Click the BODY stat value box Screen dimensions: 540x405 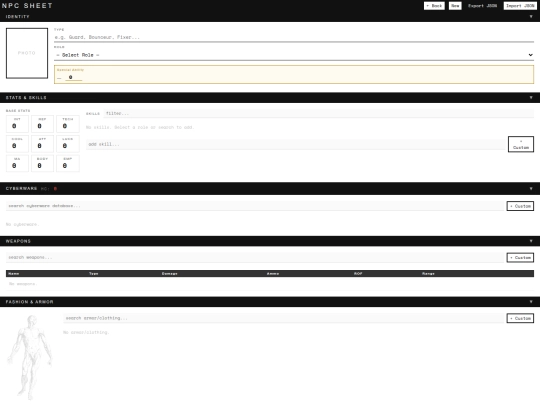tap(42, 164)
